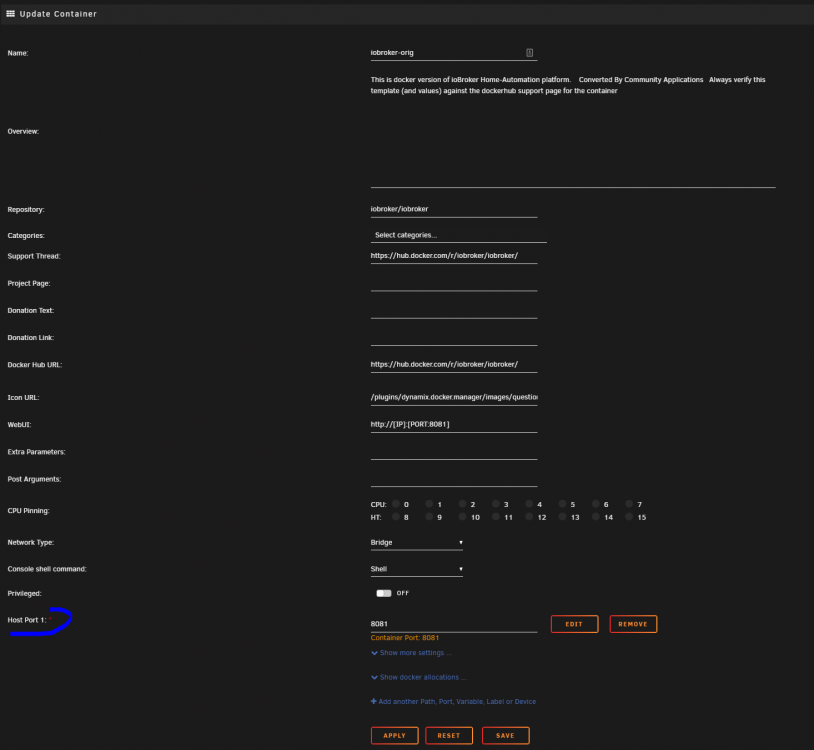This screenshot has height=750, width=814.
Task: Click the Container Port: 8081 text
Action: (x=404, y=638)
